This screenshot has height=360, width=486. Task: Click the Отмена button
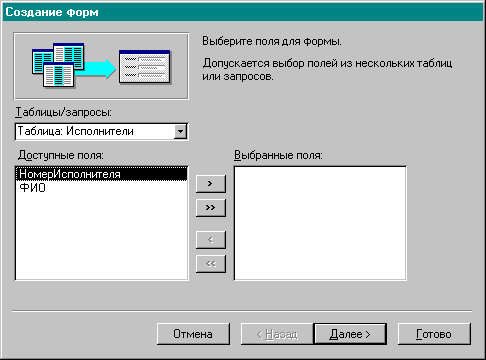[193, 334]
